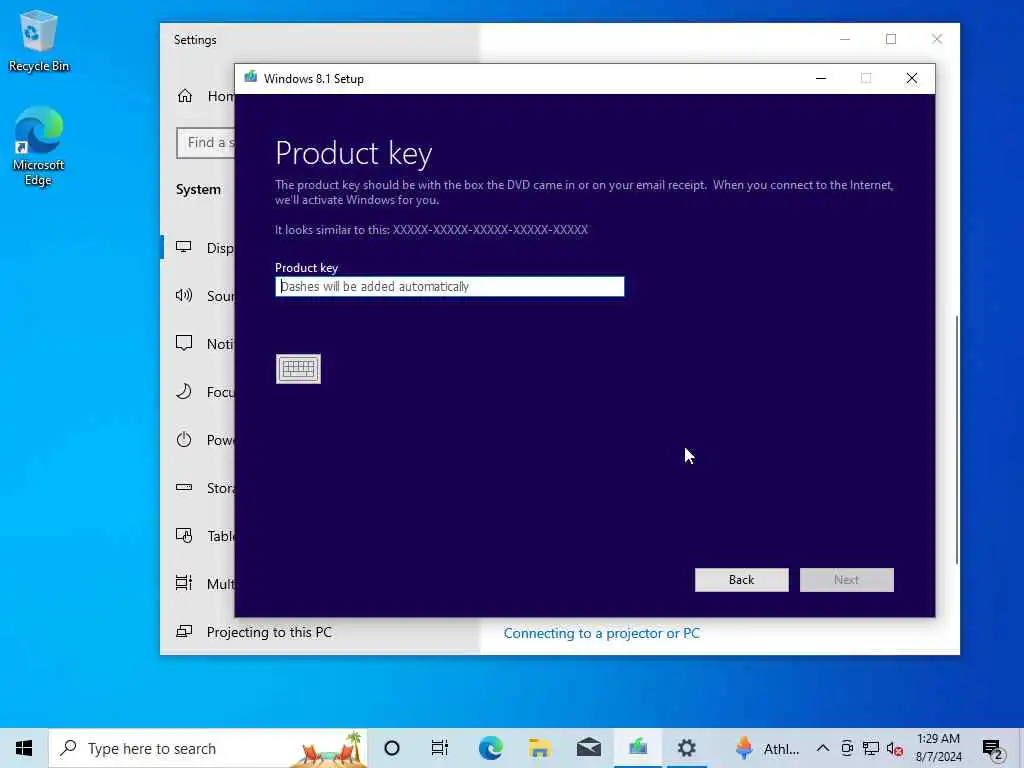Screen dimensions: 1024x768
Task: Close the Settings window
Action: [936, 39]
